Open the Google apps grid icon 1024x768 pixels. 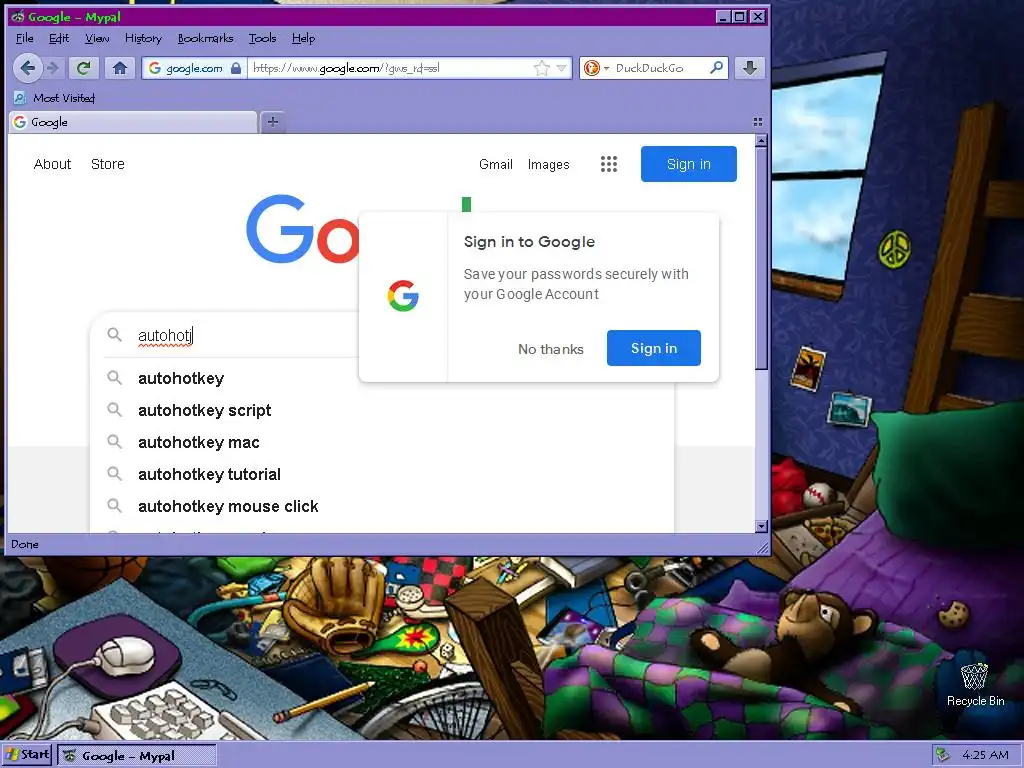[x=609, y=164]
